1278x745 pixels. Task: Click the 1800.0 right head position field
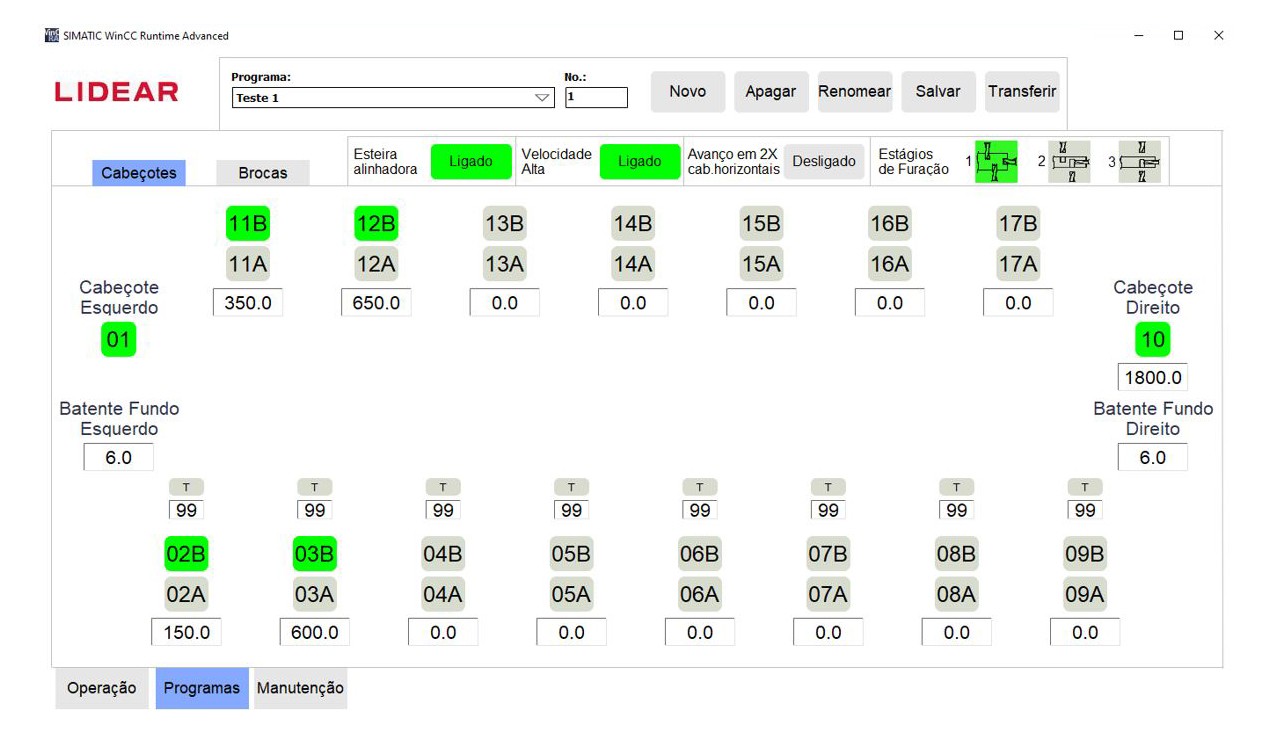pos(1152,378)
